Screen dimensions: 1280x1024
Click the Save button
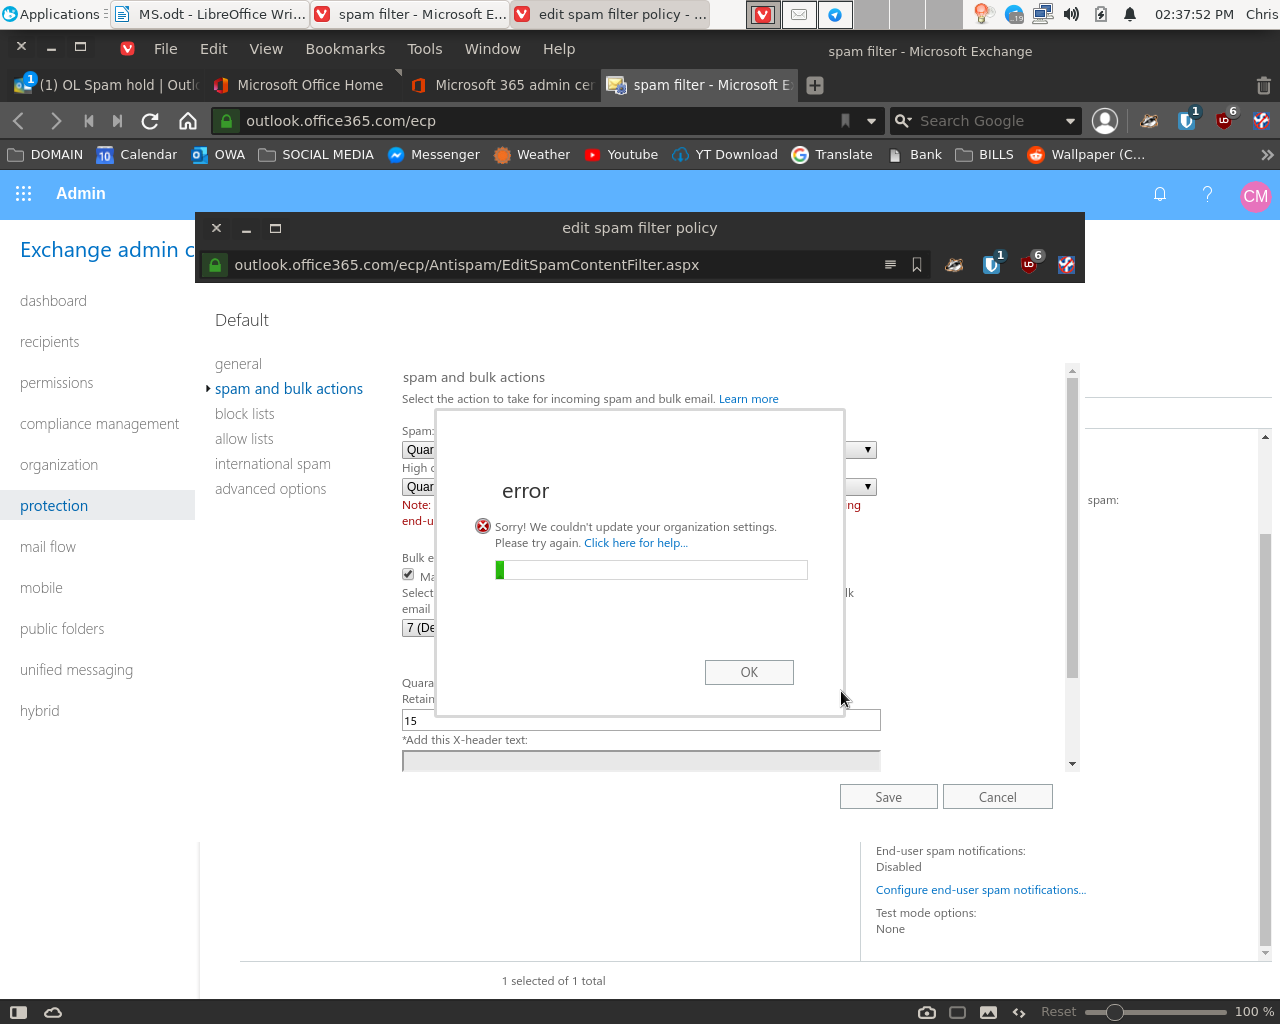pyautogui.click(x=888, y=797)
